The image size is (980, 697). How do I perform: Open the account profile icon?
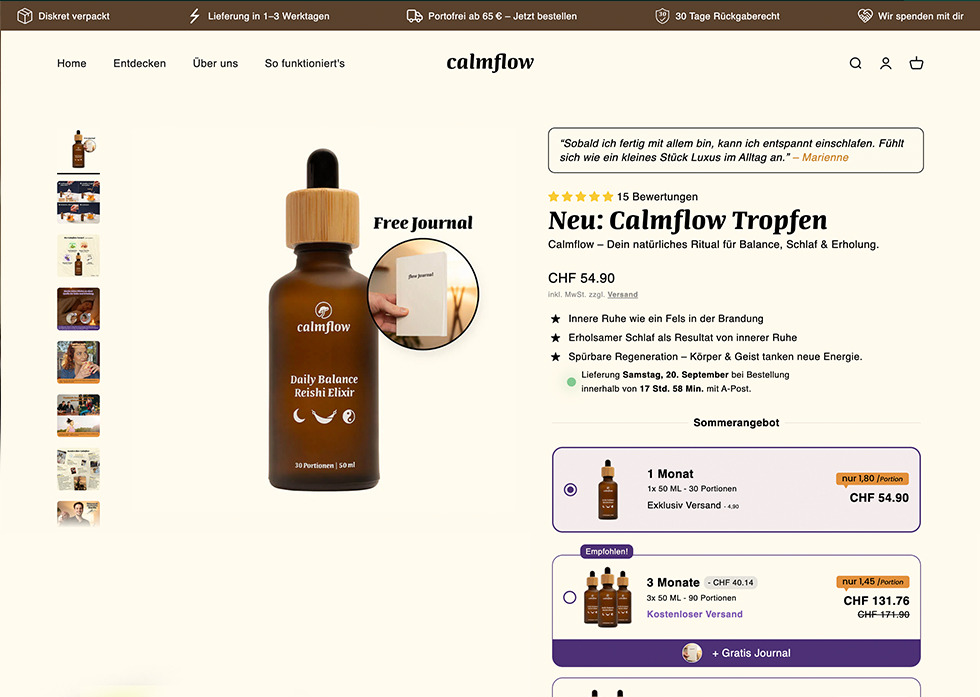(x=886, y=63)
